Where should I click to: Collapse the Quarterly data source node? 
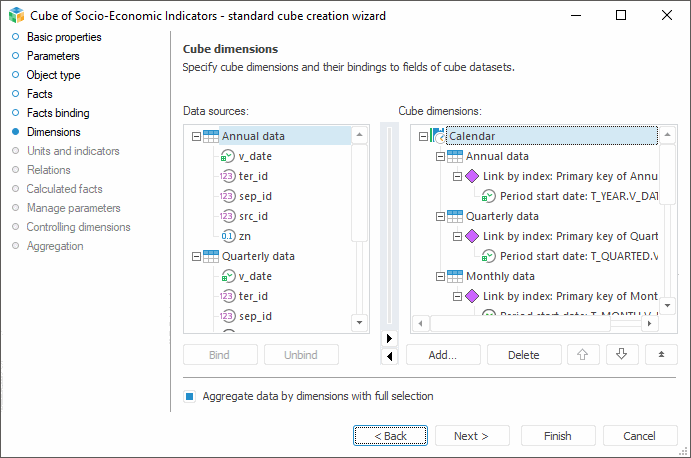(196, 256)
